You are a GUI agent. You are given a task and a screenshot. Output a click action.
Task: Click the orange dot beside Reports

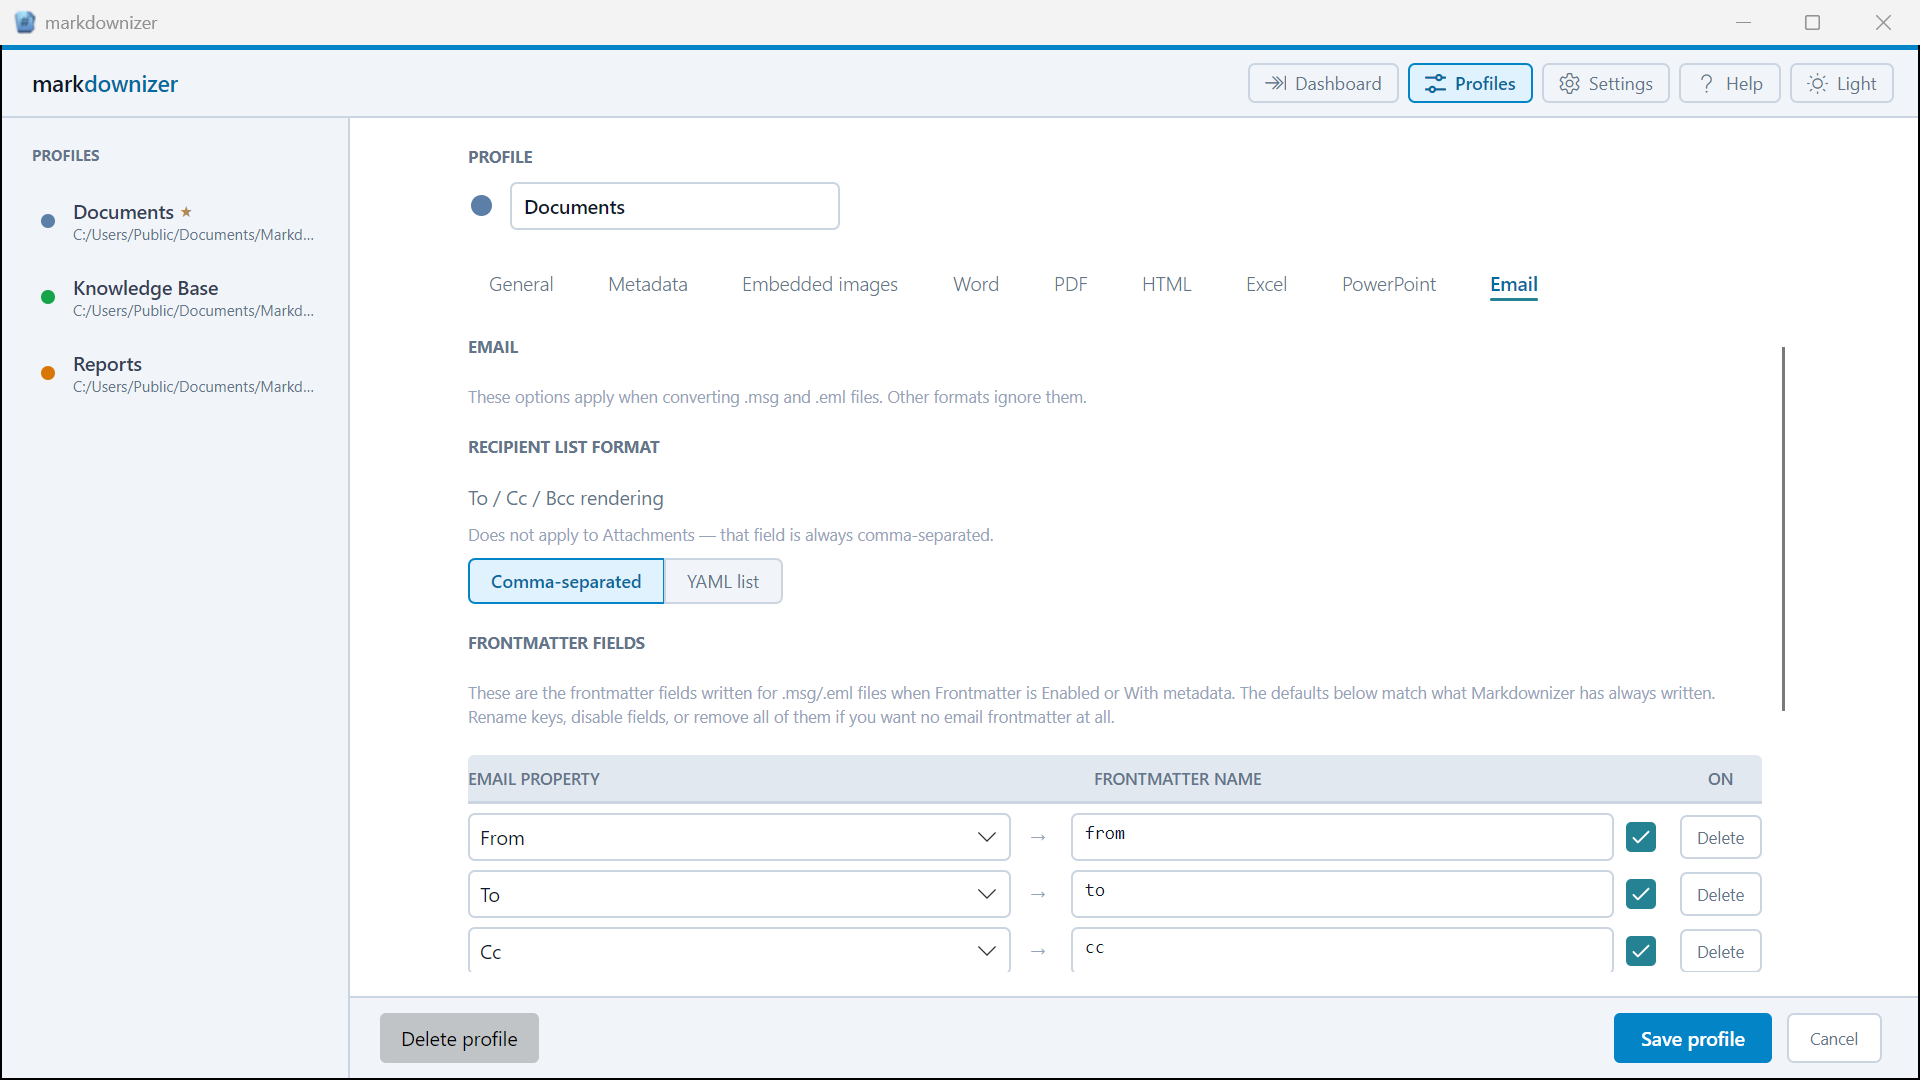[47, 373]
